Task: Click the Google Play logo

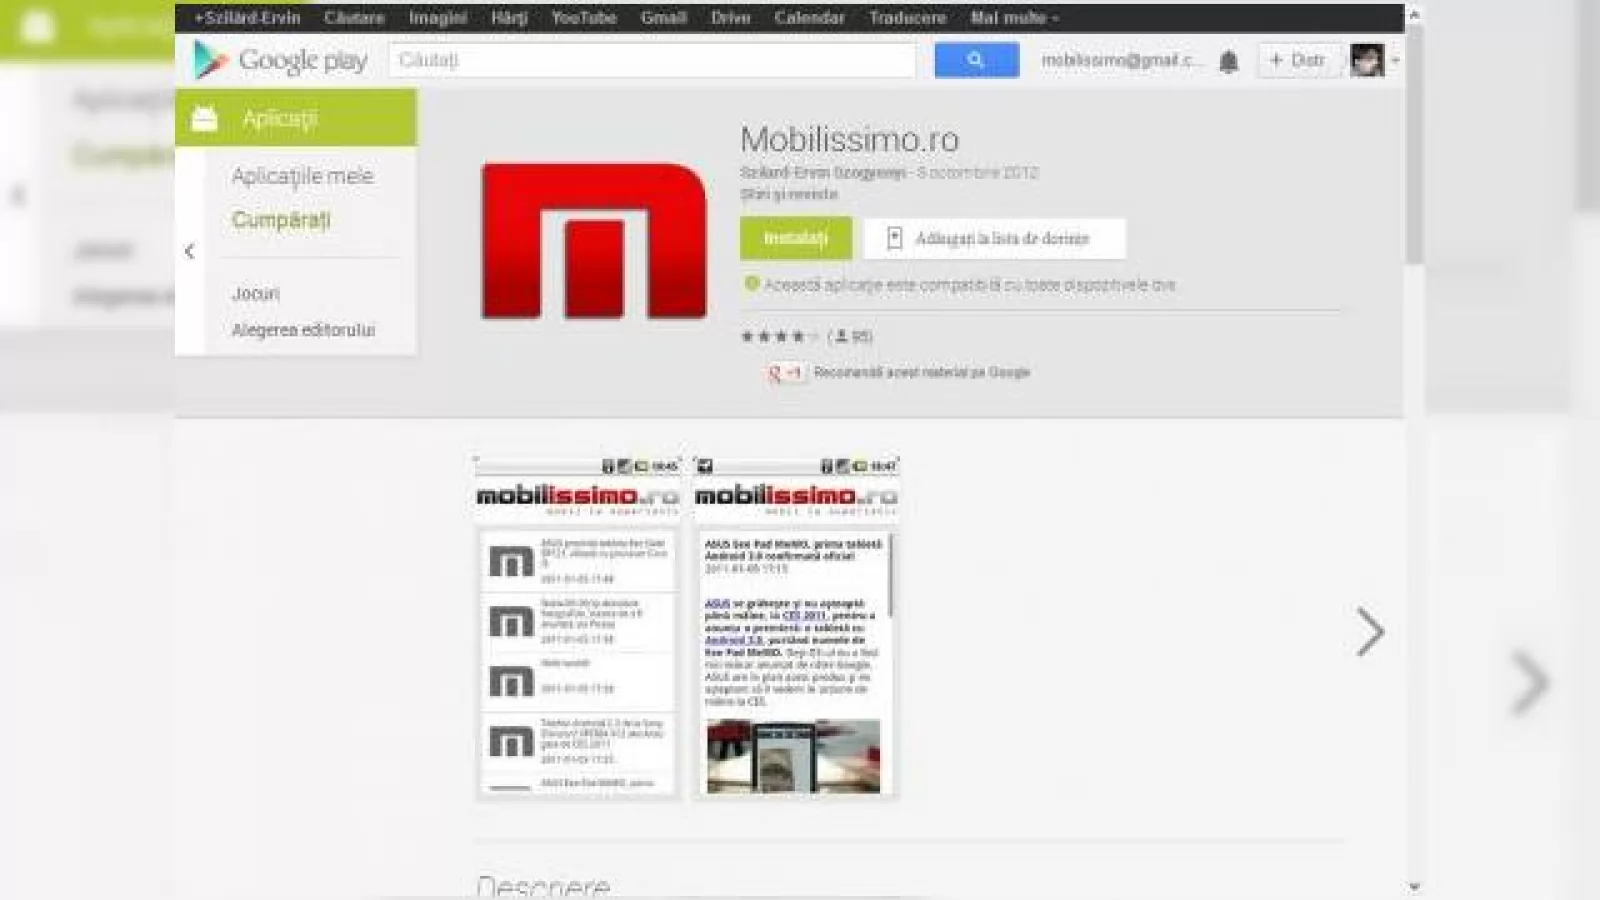Action: point(280,60)
